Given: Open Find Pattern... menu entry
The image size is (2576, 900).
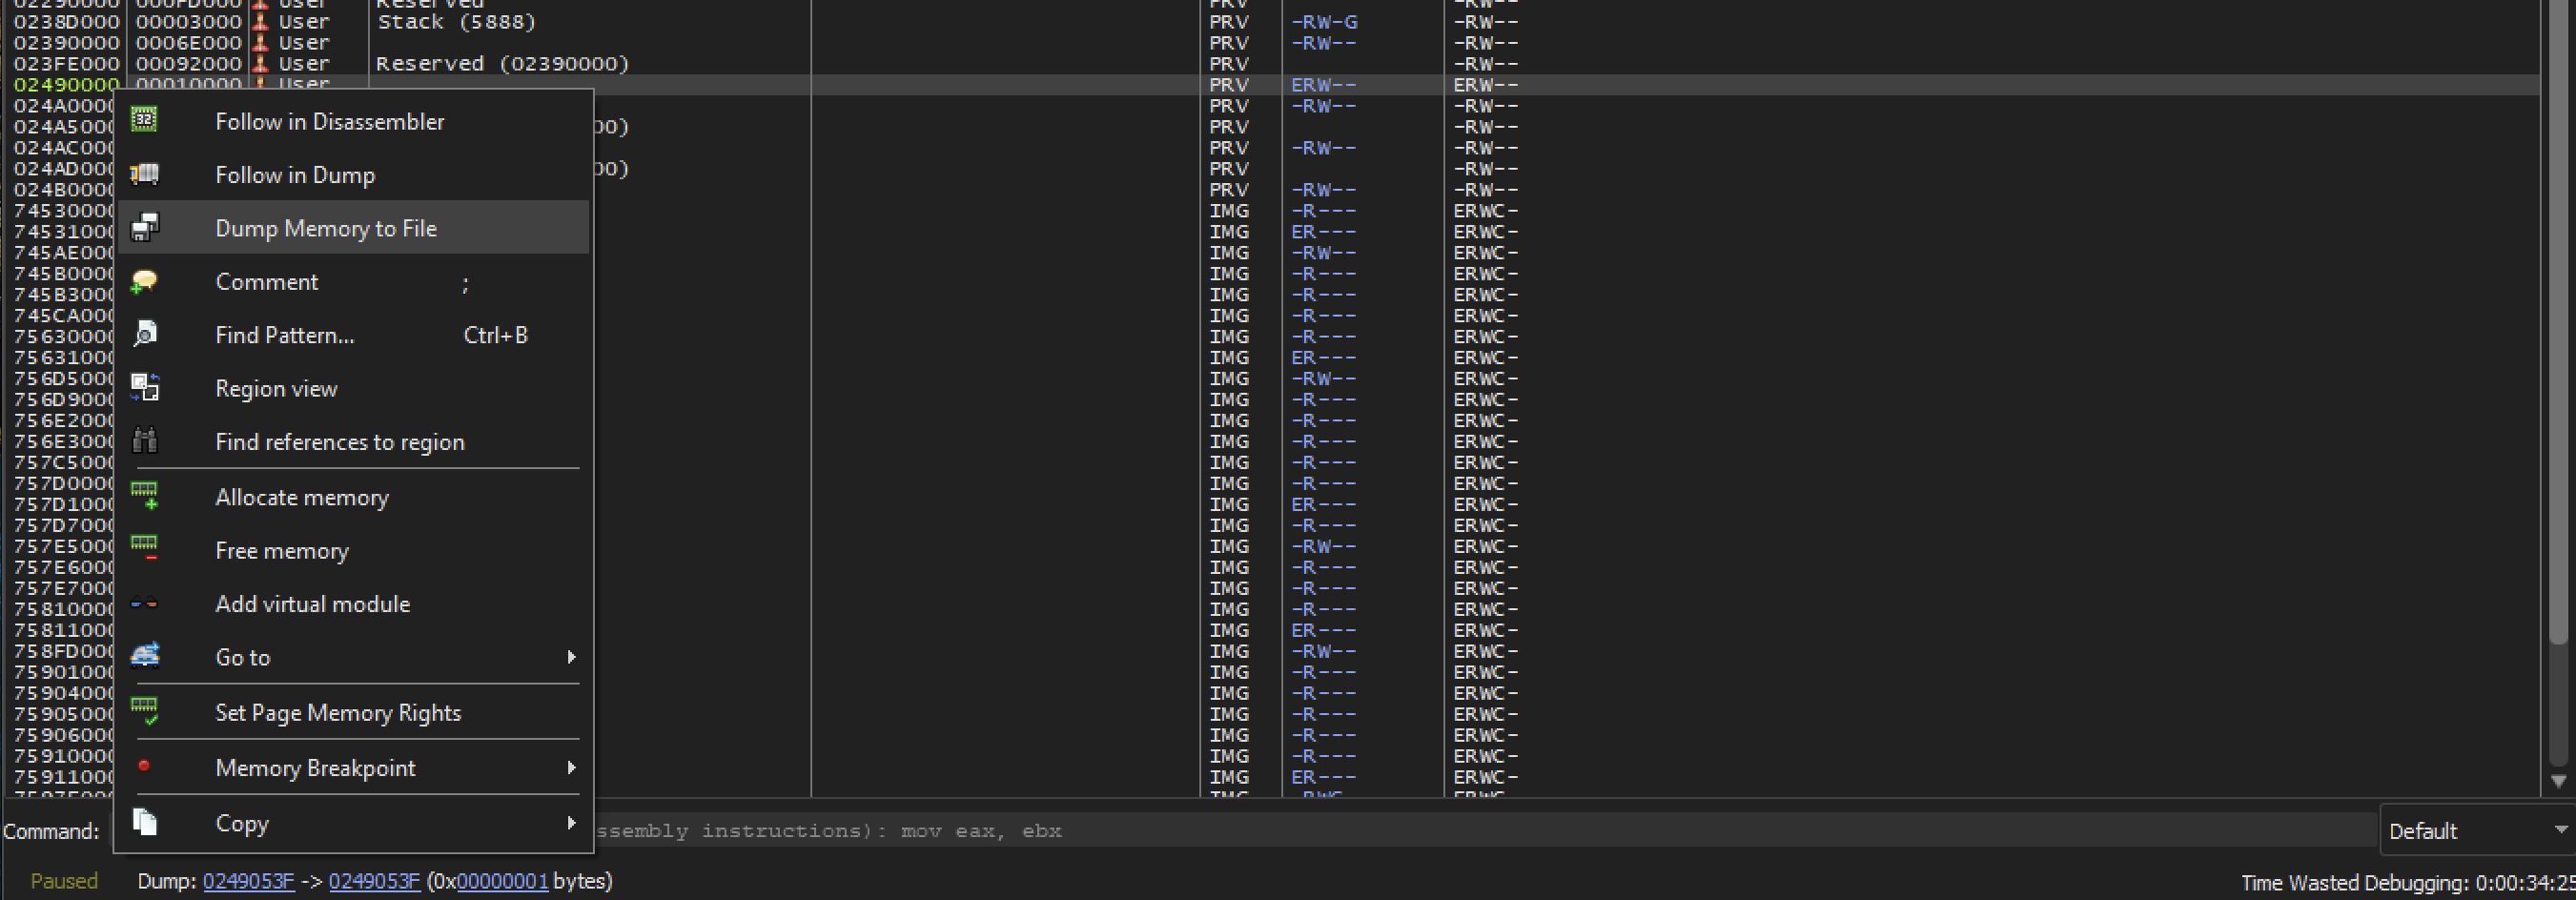Looking at the screenshot, I should tap(353, 335).
